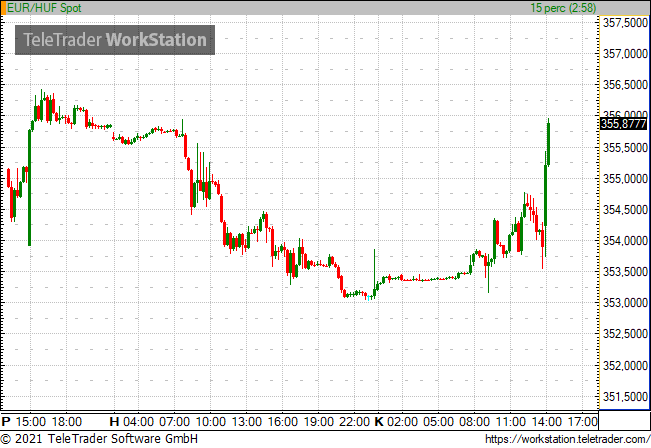Click the 353,0000 price axis label
Image resolution: width=651 pixels, height=448 pixels.
[x=625, y=303]
